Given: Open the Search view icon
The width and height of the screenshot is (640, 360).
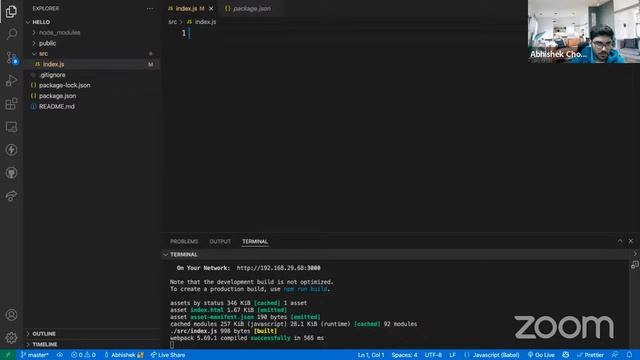Looking at the screenshot, I should coord(11,34).
